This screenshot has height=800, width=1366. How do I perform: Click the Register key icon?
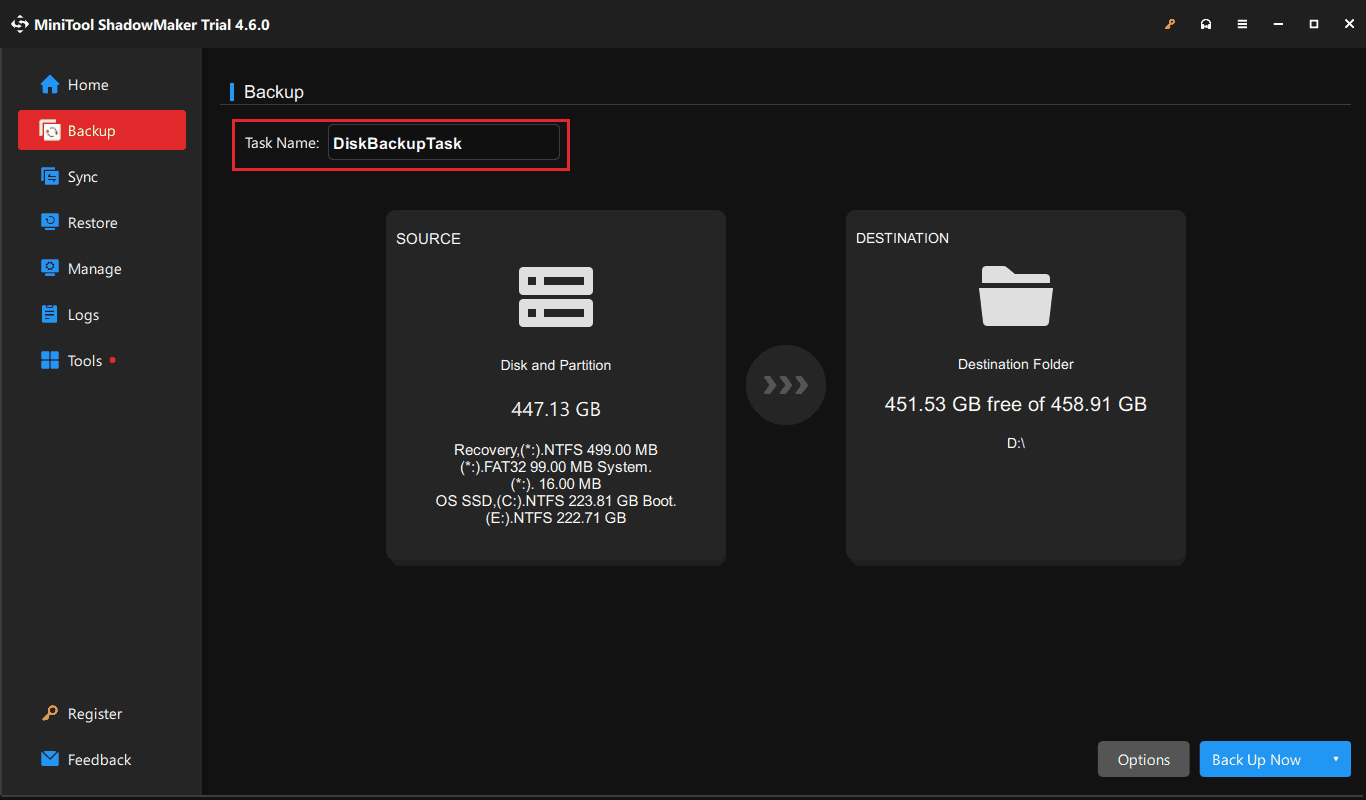tap(50, 714)
